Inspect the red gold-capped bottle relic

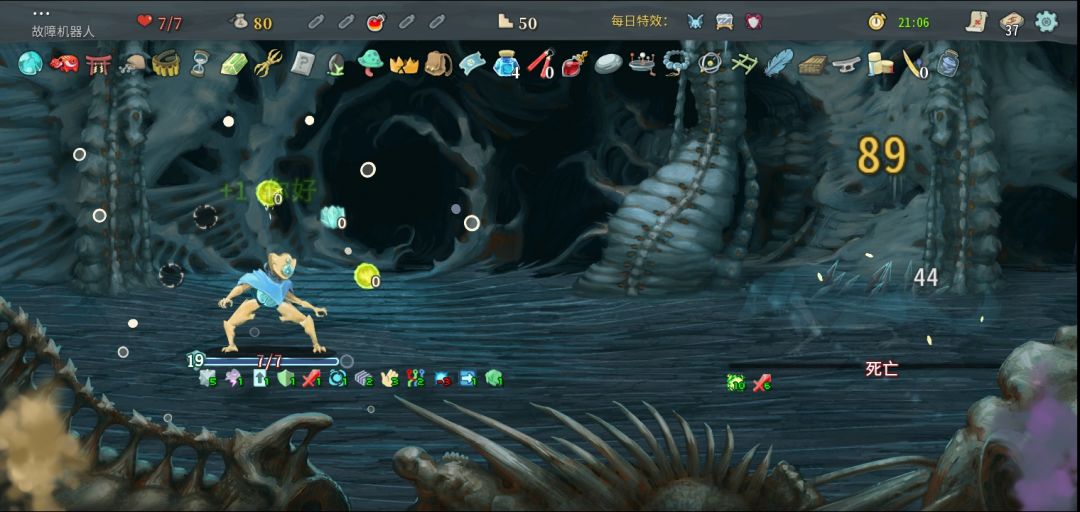tap(574, 64)
